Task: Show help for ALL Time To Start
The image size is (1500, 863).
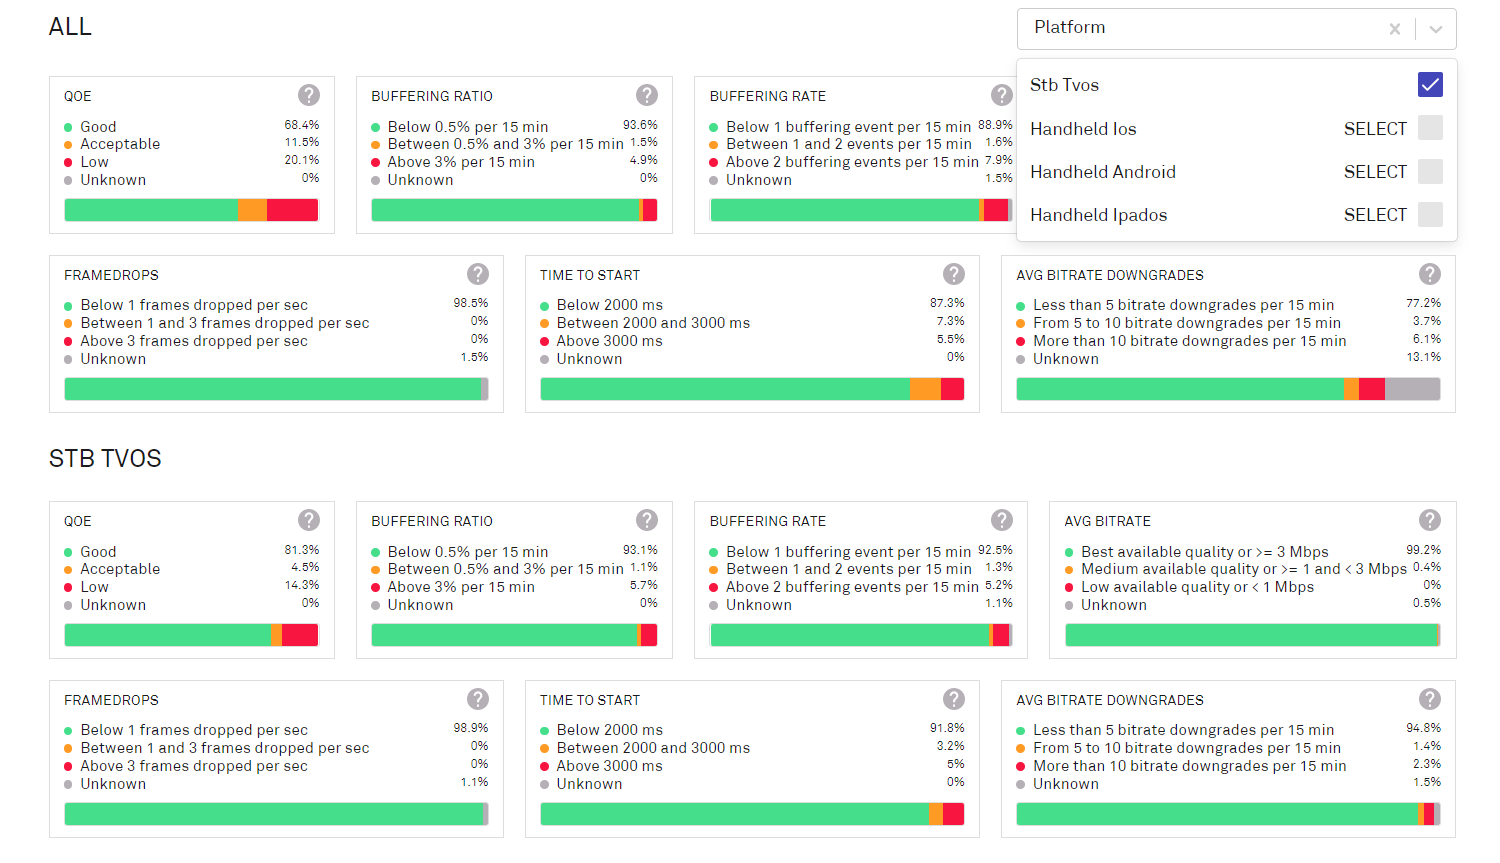Action: (x=954, y=274)
